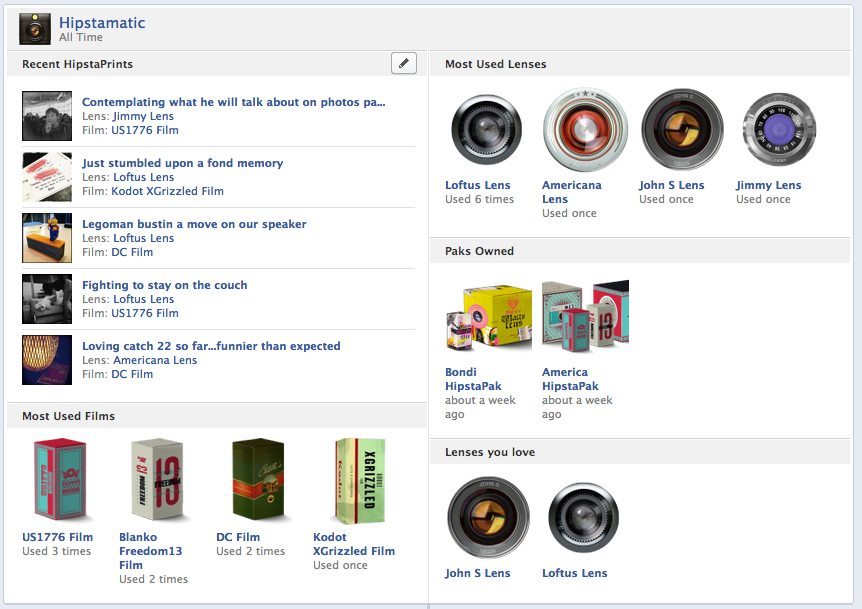Open the 'Just stumbled upon a fond memory' title
Viewport: 862px width, 609px height.
pos(183,163)
